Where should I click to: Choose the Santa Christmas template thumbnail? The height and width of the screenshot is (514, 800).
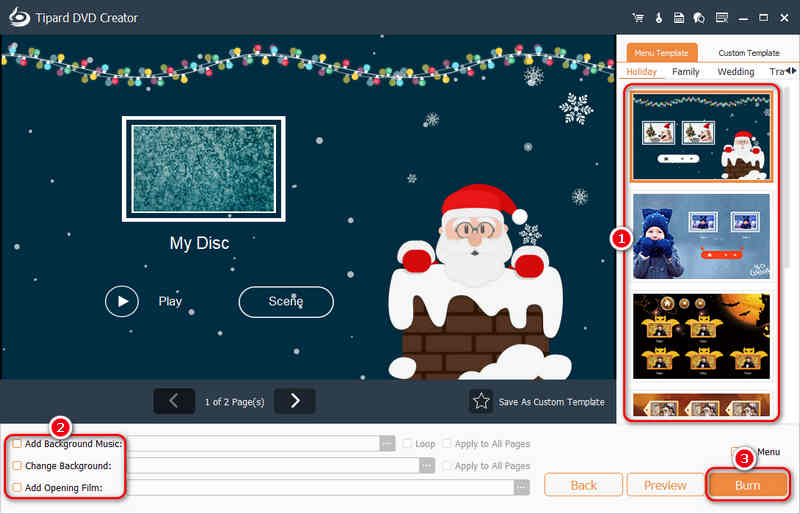point(702,137)
